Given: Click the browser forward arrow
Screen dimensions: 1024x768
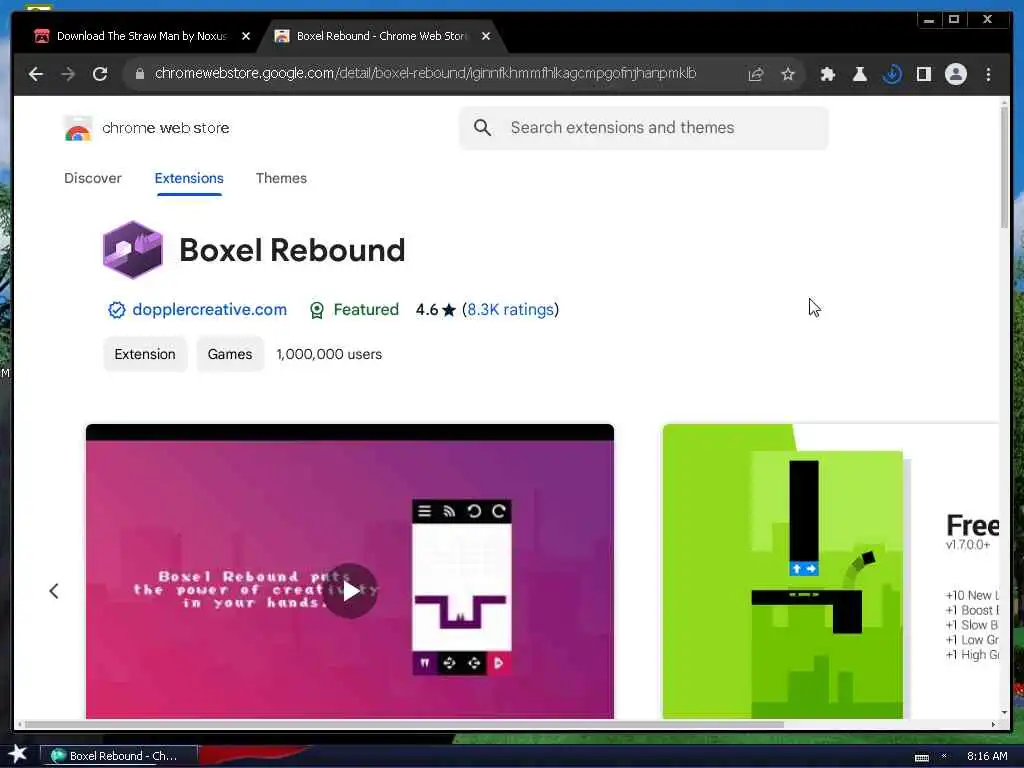Looking at the screenshot, I should click(68, 74).
